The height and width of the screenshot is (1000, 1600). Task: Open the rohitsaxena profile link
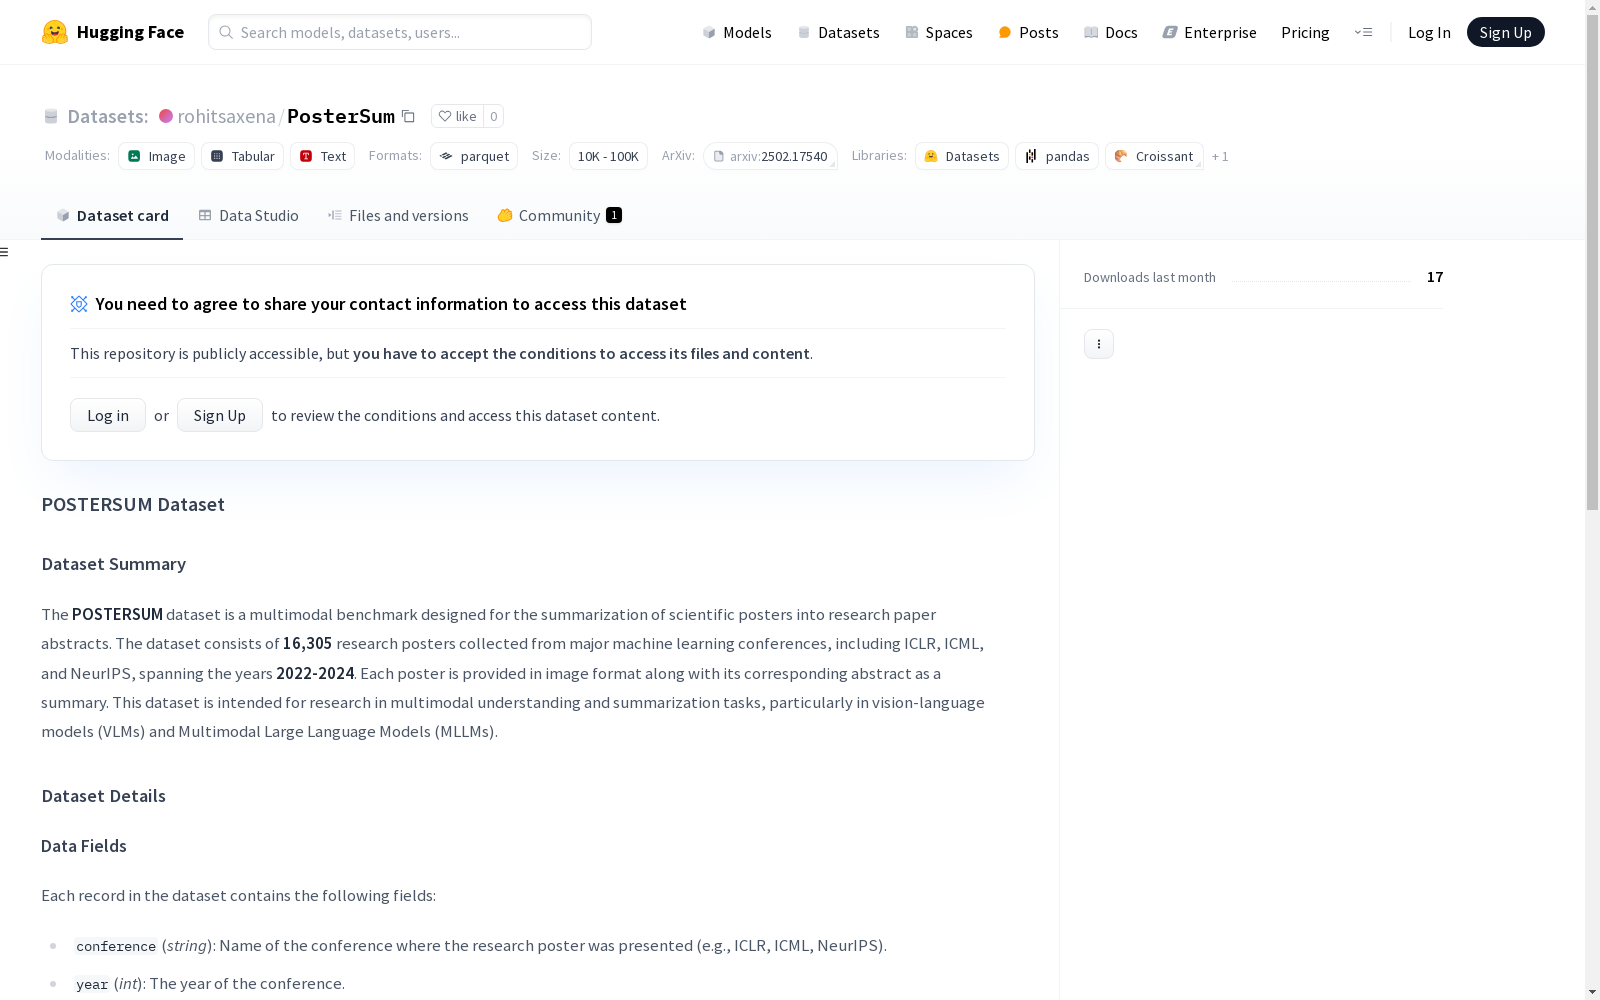(226, 116)
